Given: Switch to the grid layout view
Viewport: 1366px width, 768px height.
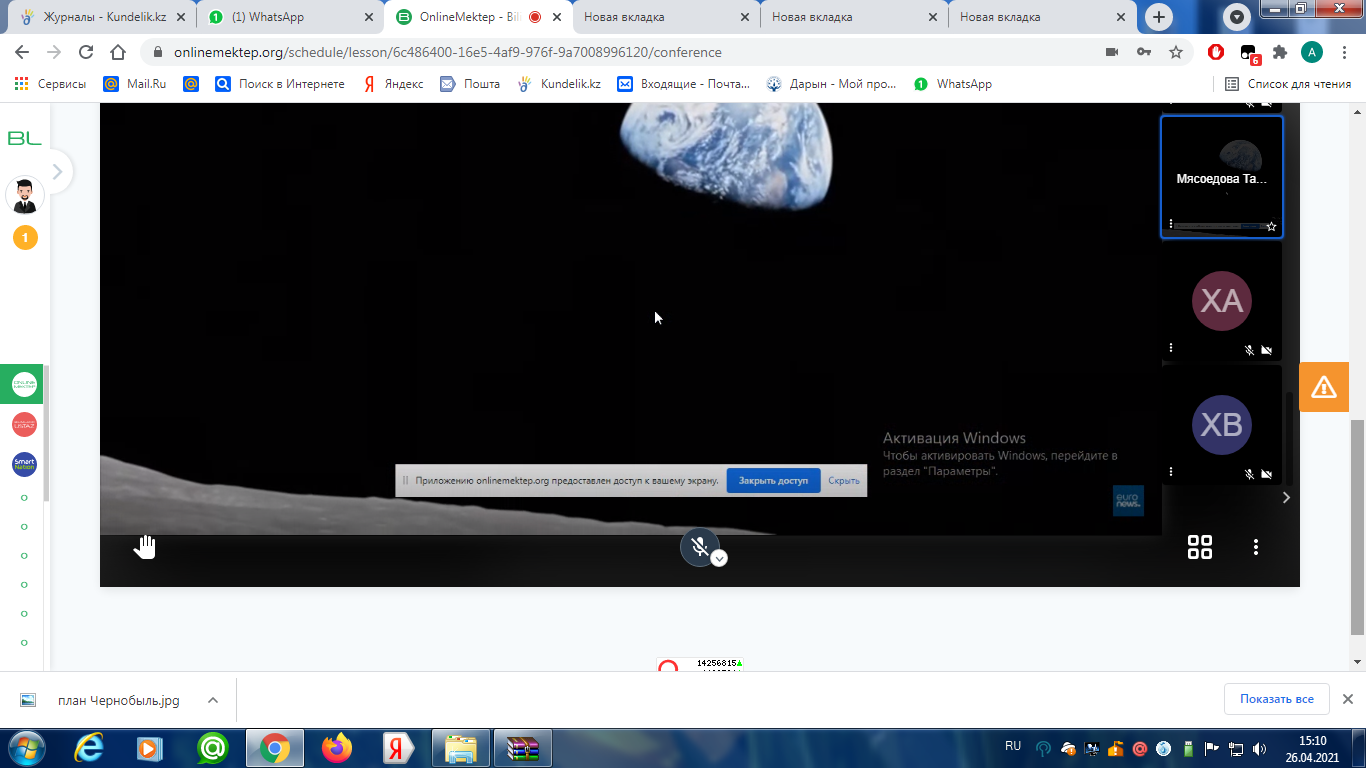Looking at the screenshot, I should tap(1199, 547).
